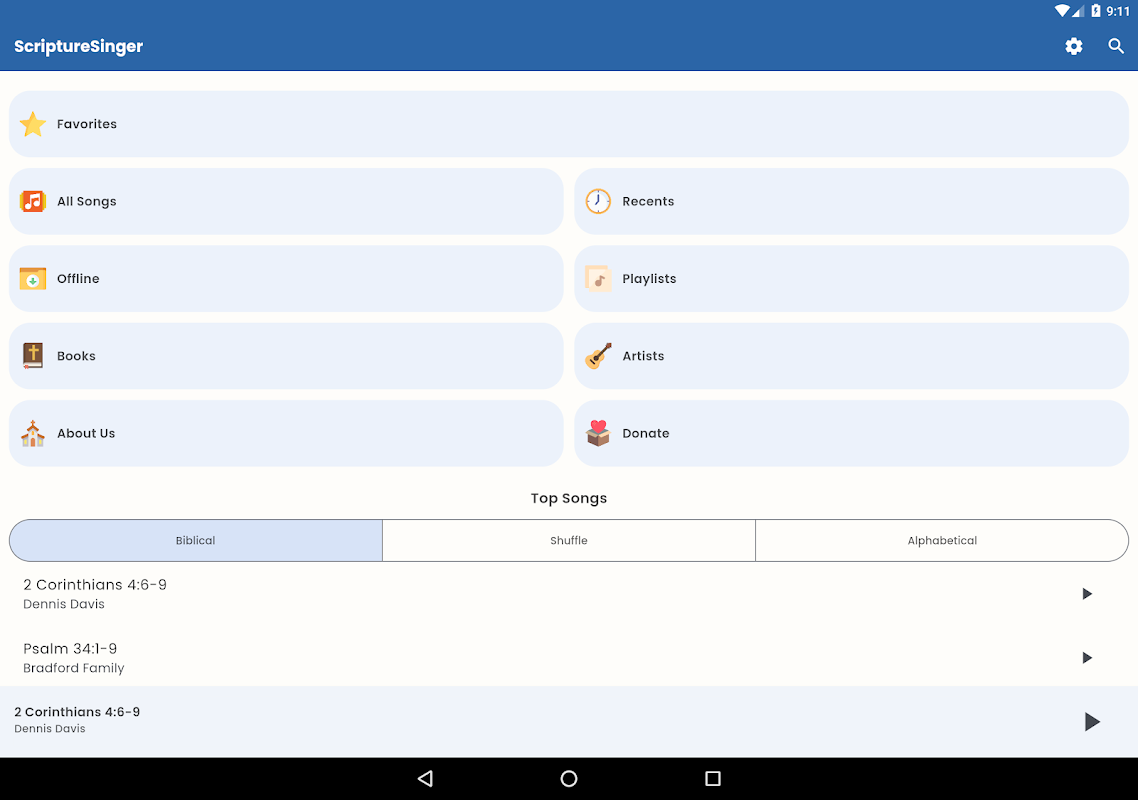This screenshot has height=800, width=1138.
Task: Open settings via the gear icon
Action: pos(1073,46)
